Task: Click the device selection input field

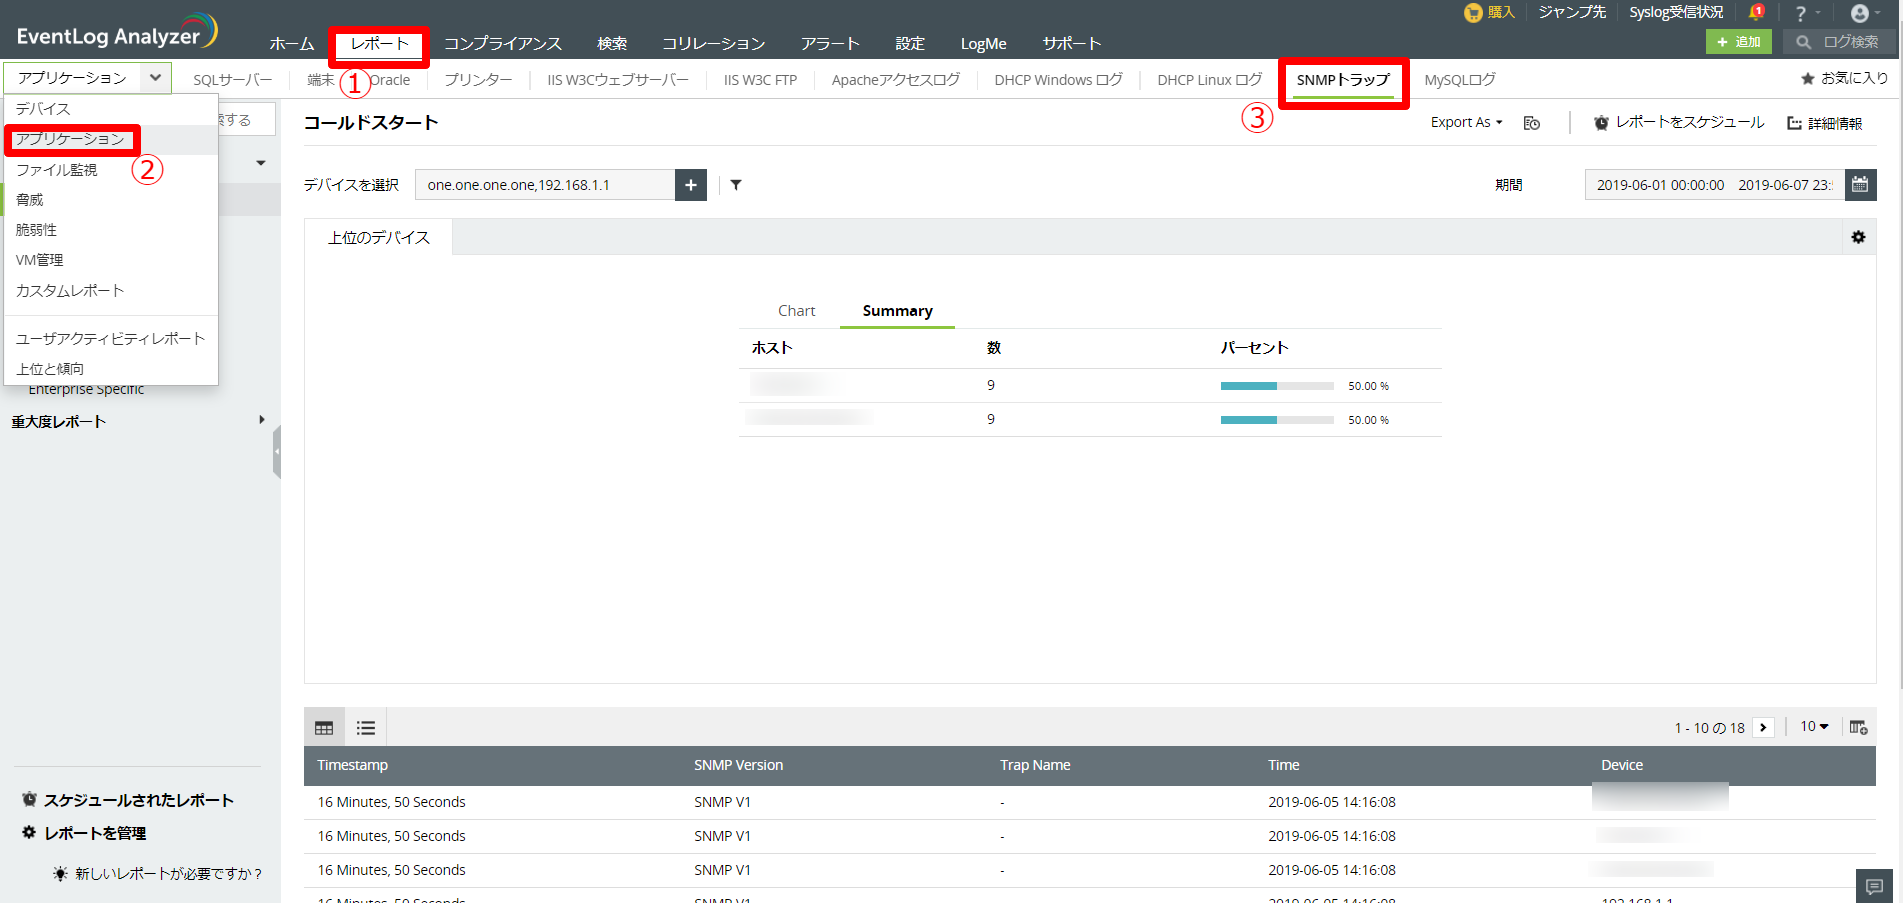Action: click(x=545, y=185)
